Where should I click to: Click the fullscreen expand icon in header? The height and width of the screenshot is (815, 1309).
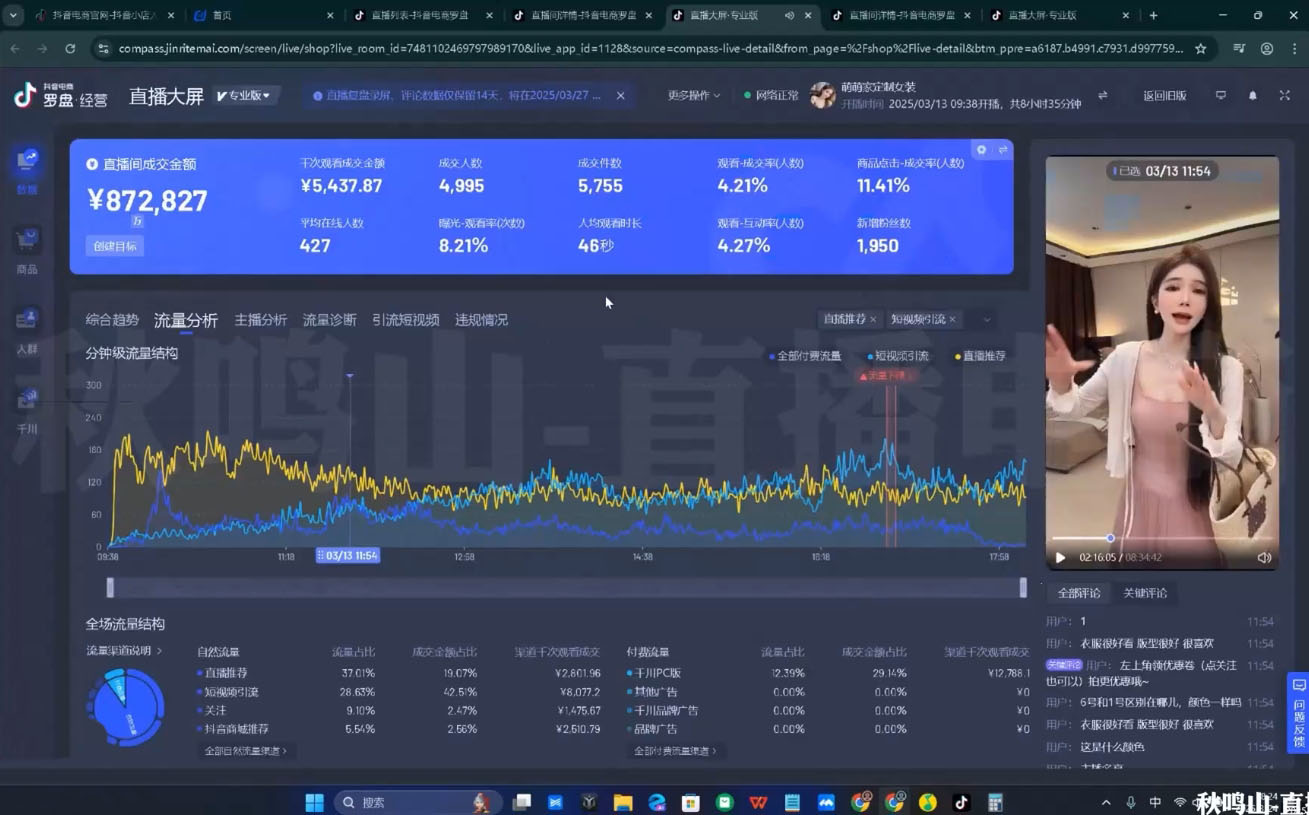click(x=1284, y=96)
